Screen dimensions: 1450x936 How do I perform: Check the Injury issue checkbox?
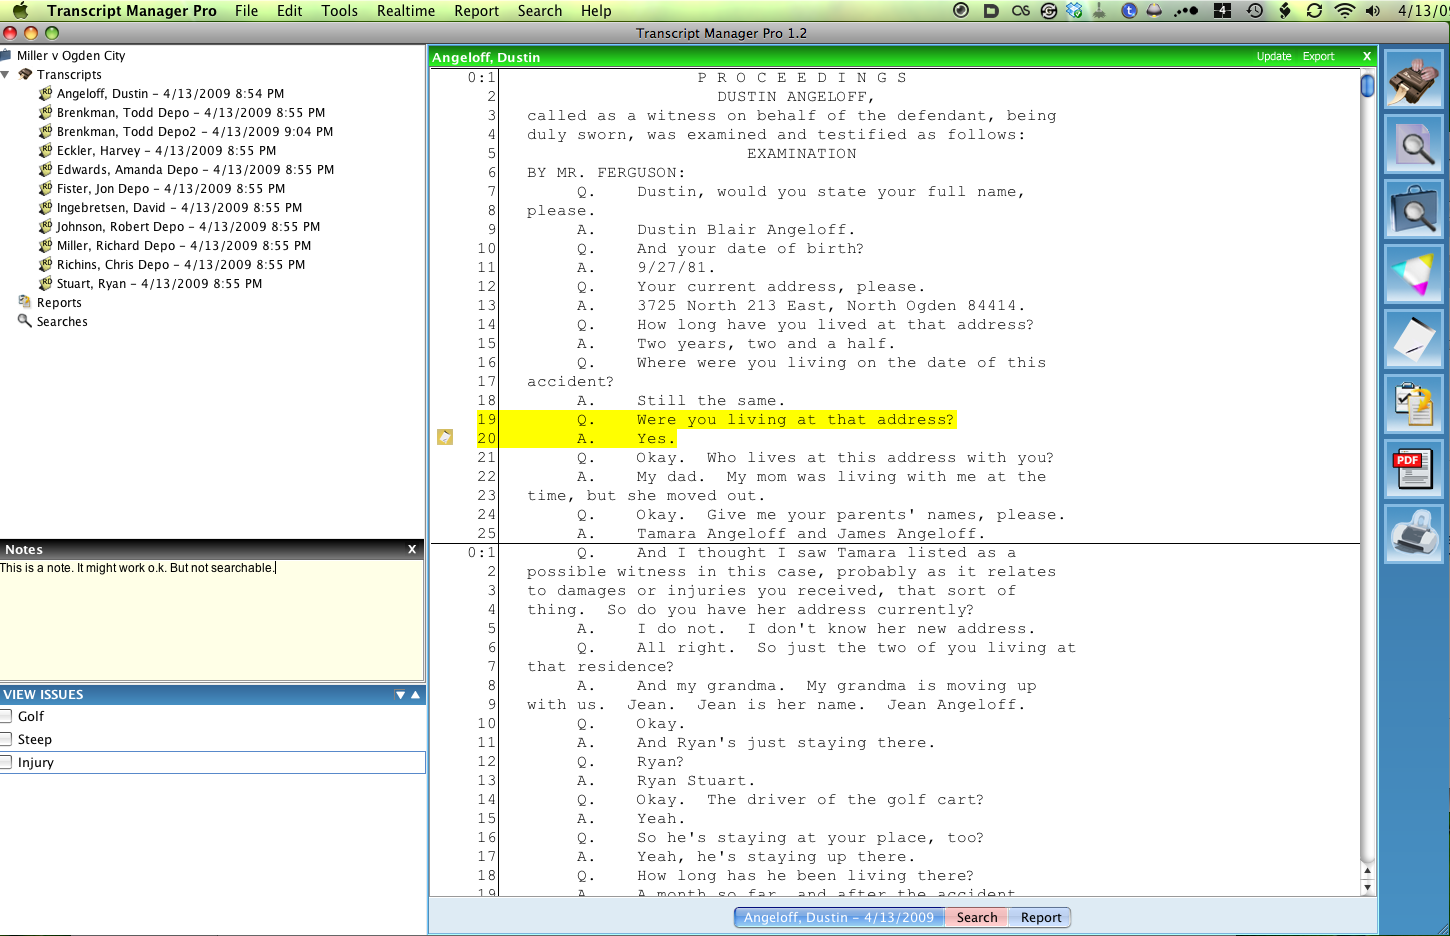coord(7,762)
